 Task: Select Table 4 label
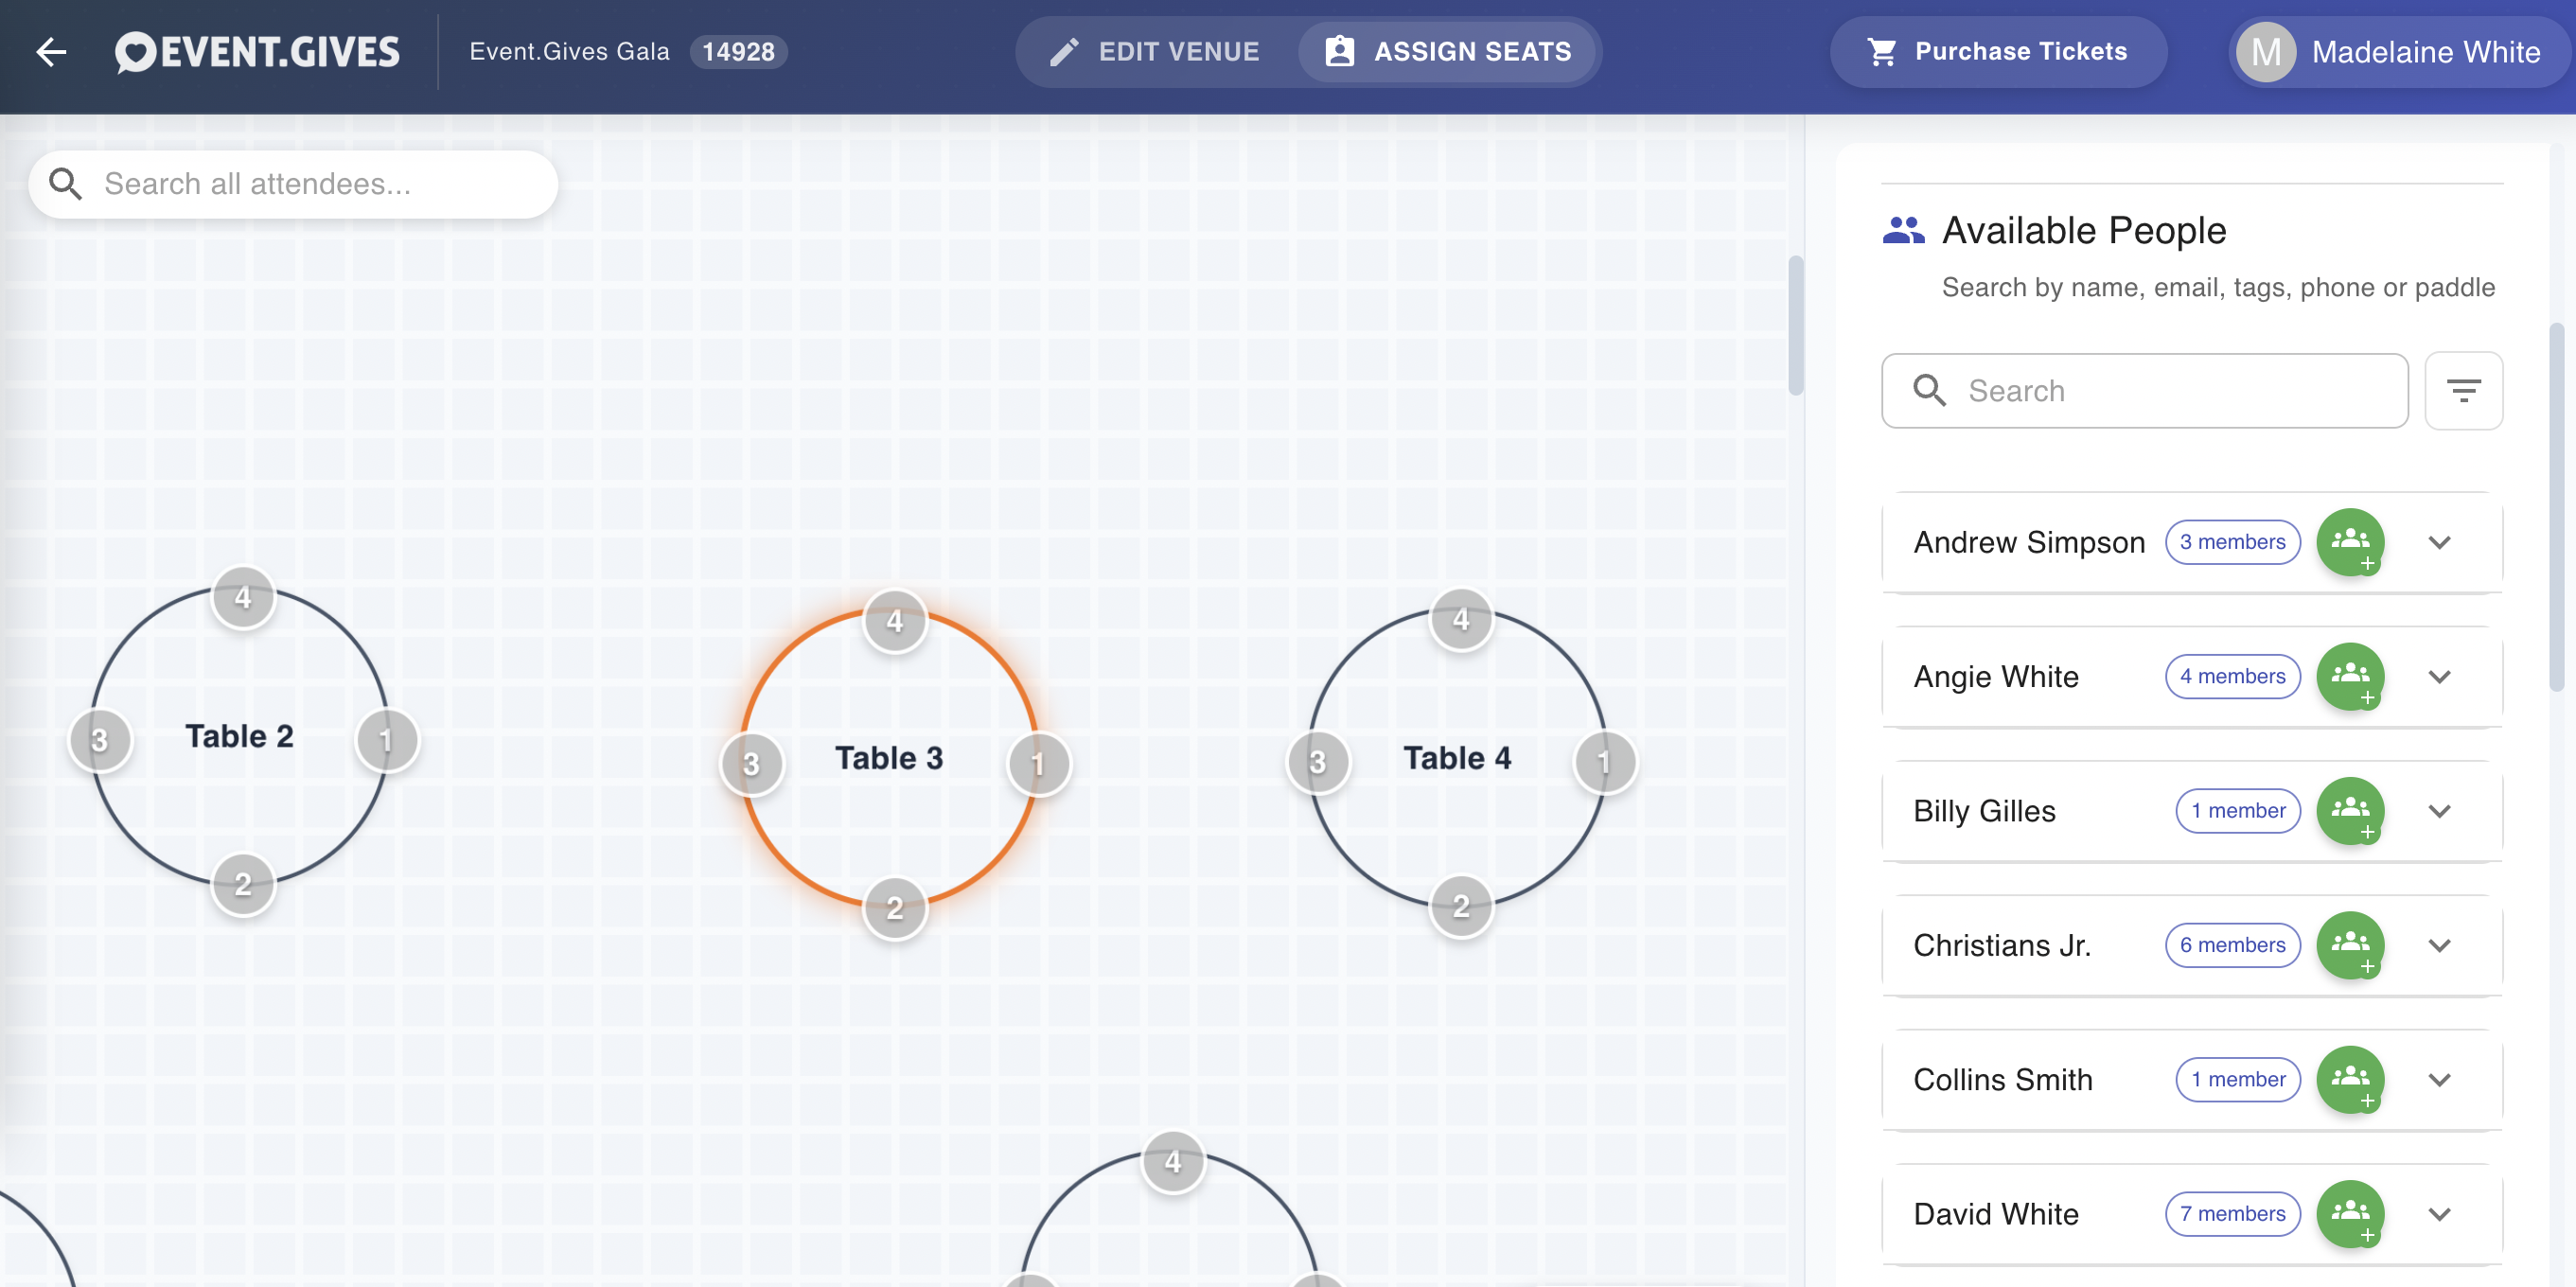coord(1457,758)
